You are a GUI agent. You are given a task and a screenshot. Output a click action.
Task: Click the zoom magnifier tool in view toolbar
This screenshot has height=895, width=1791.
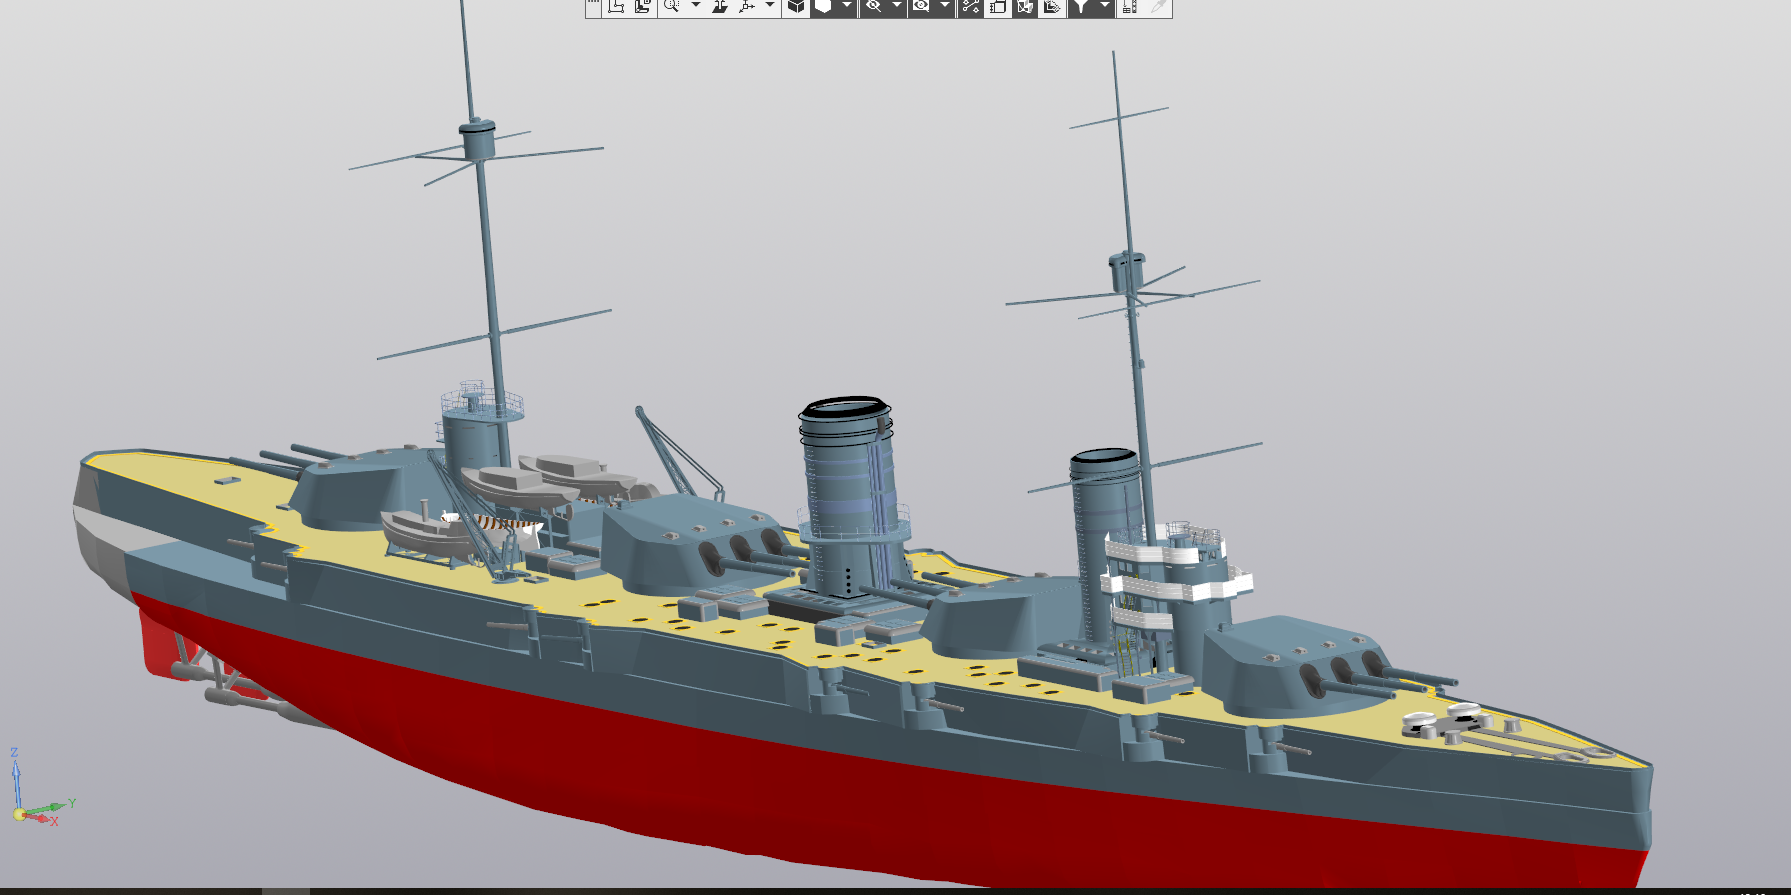[671, 6]
